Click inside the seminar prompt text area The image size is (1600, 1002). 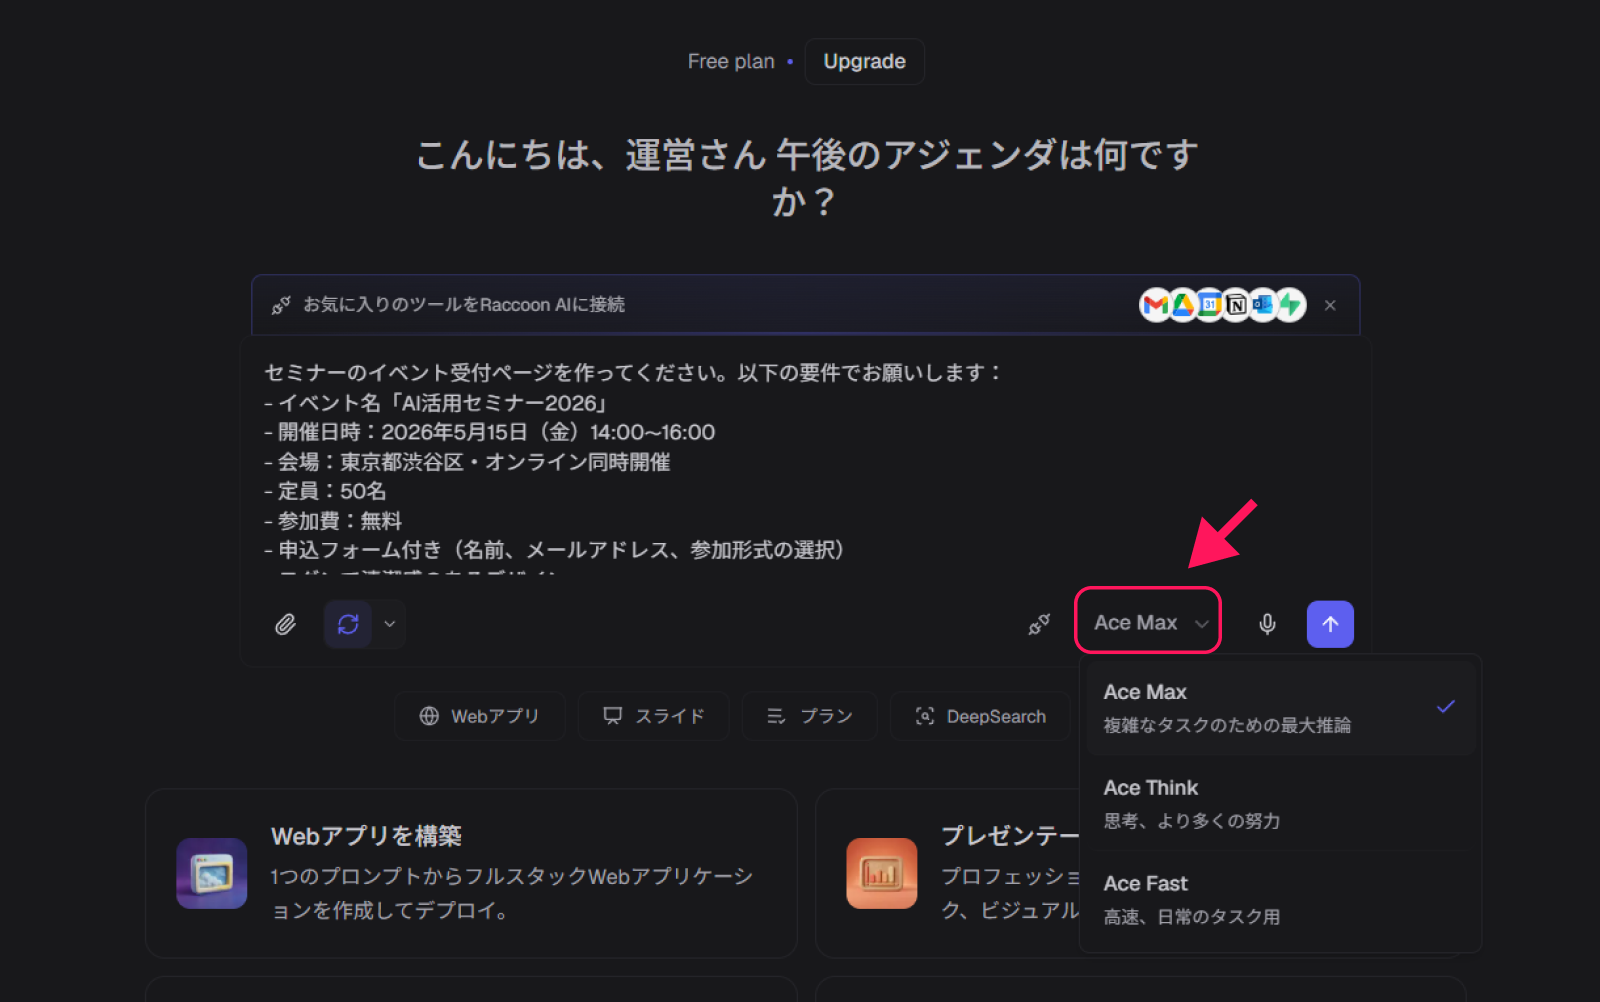(700, 460)
